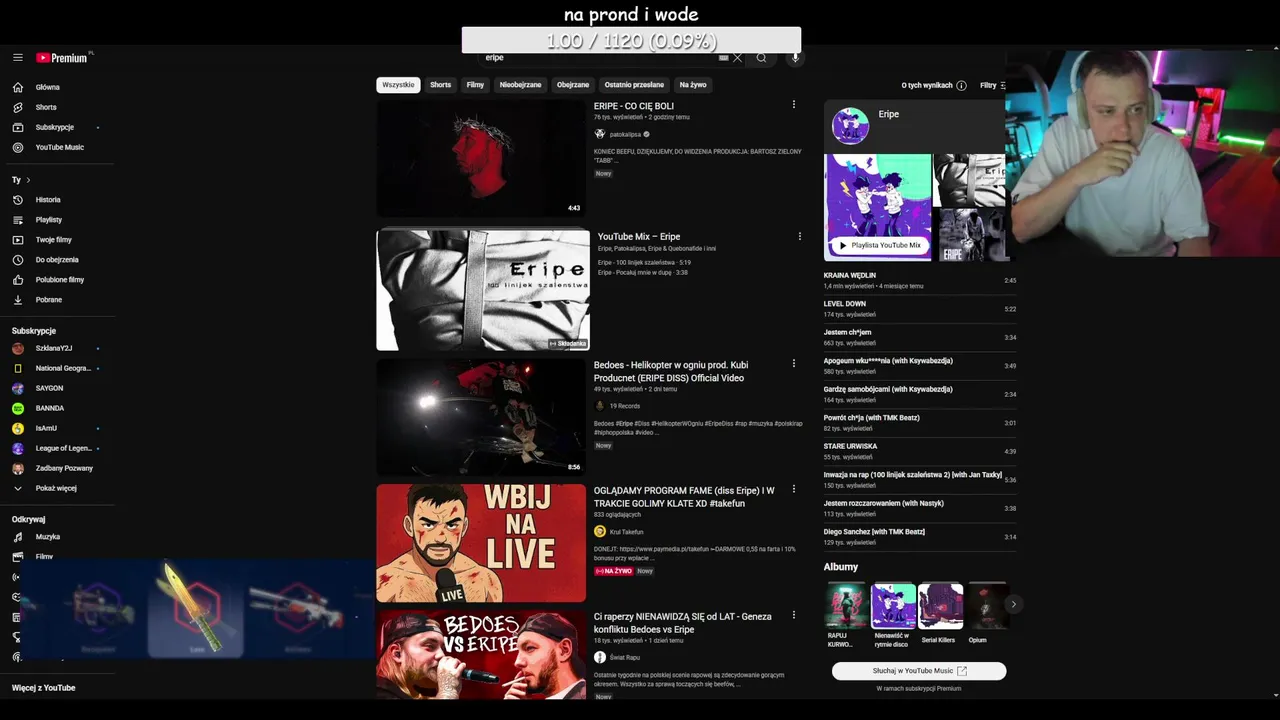This screenshot has width=1280, height=720.
Task: Open options for Bedoes Helikopter w ogniu video
Action: (x=794, y=364)
